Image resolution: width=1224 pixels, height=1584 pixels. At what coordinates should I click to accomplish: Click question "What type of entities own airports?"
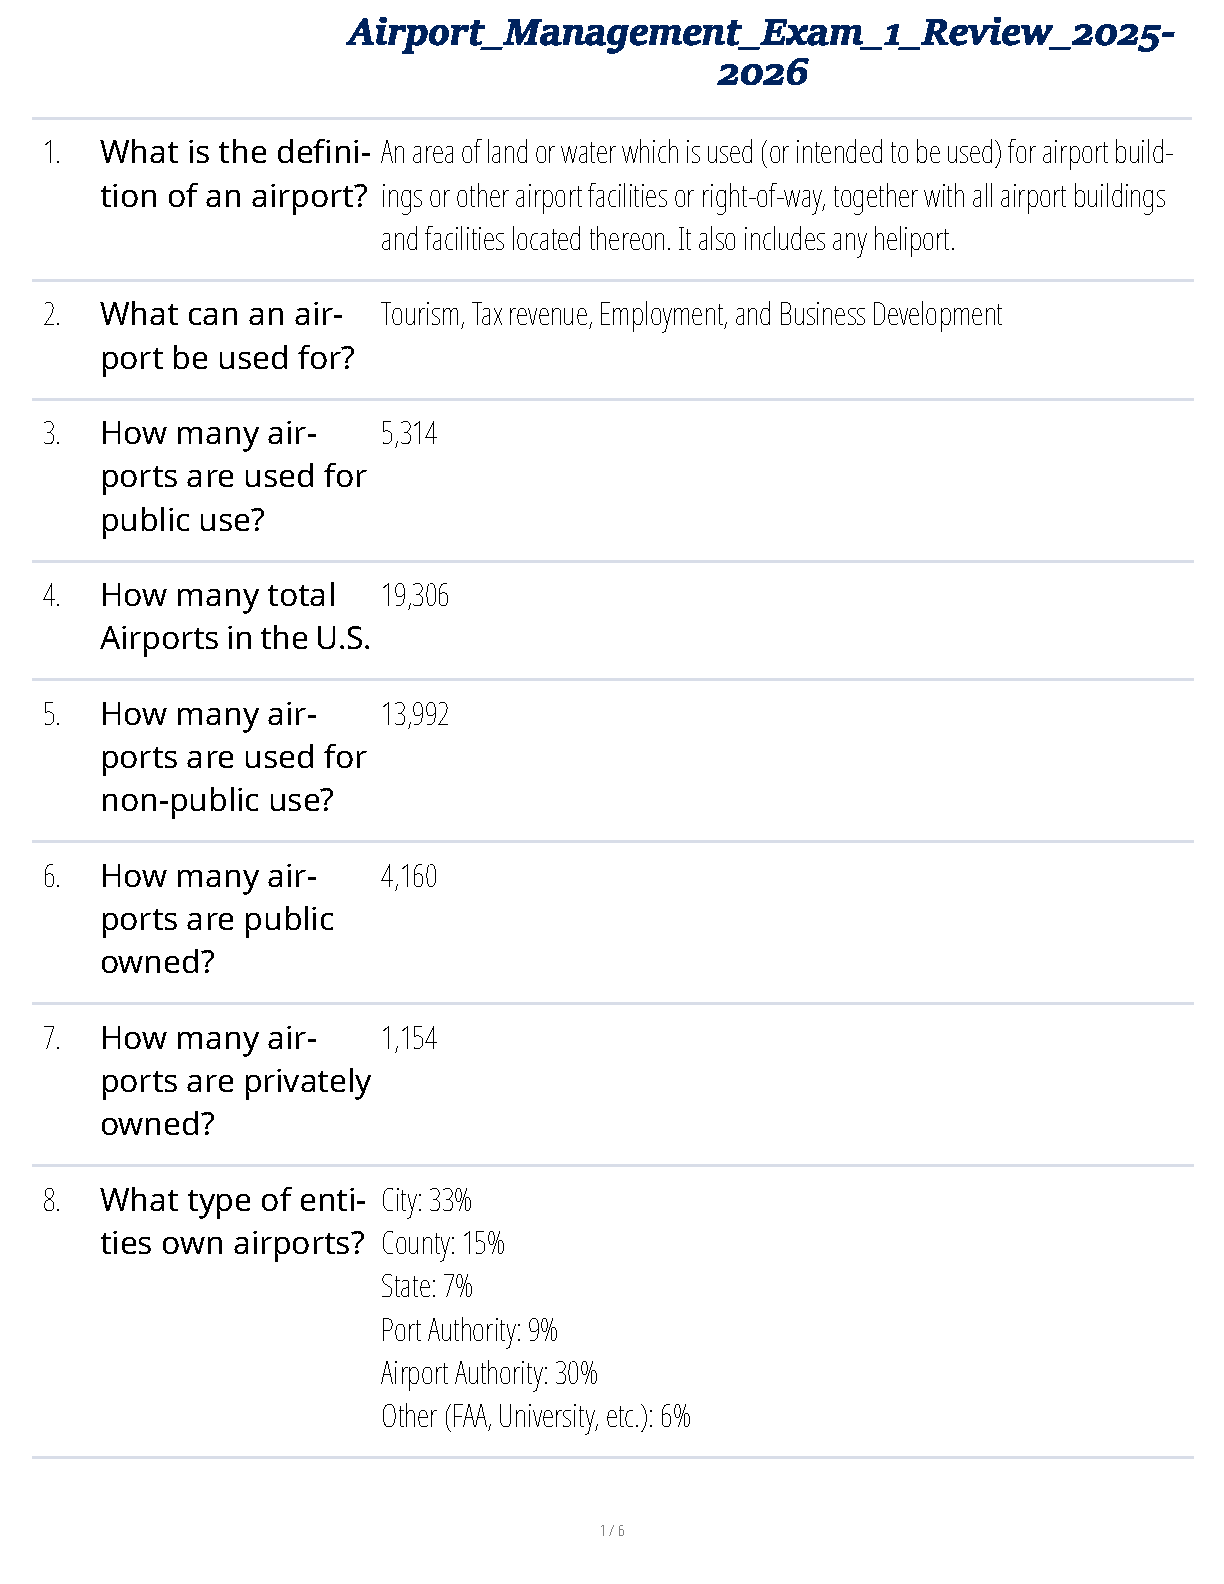click(x=233, y=1221)
